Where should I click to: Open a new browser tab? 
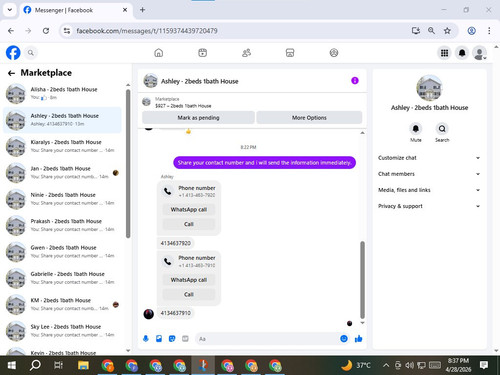(142, 10)
